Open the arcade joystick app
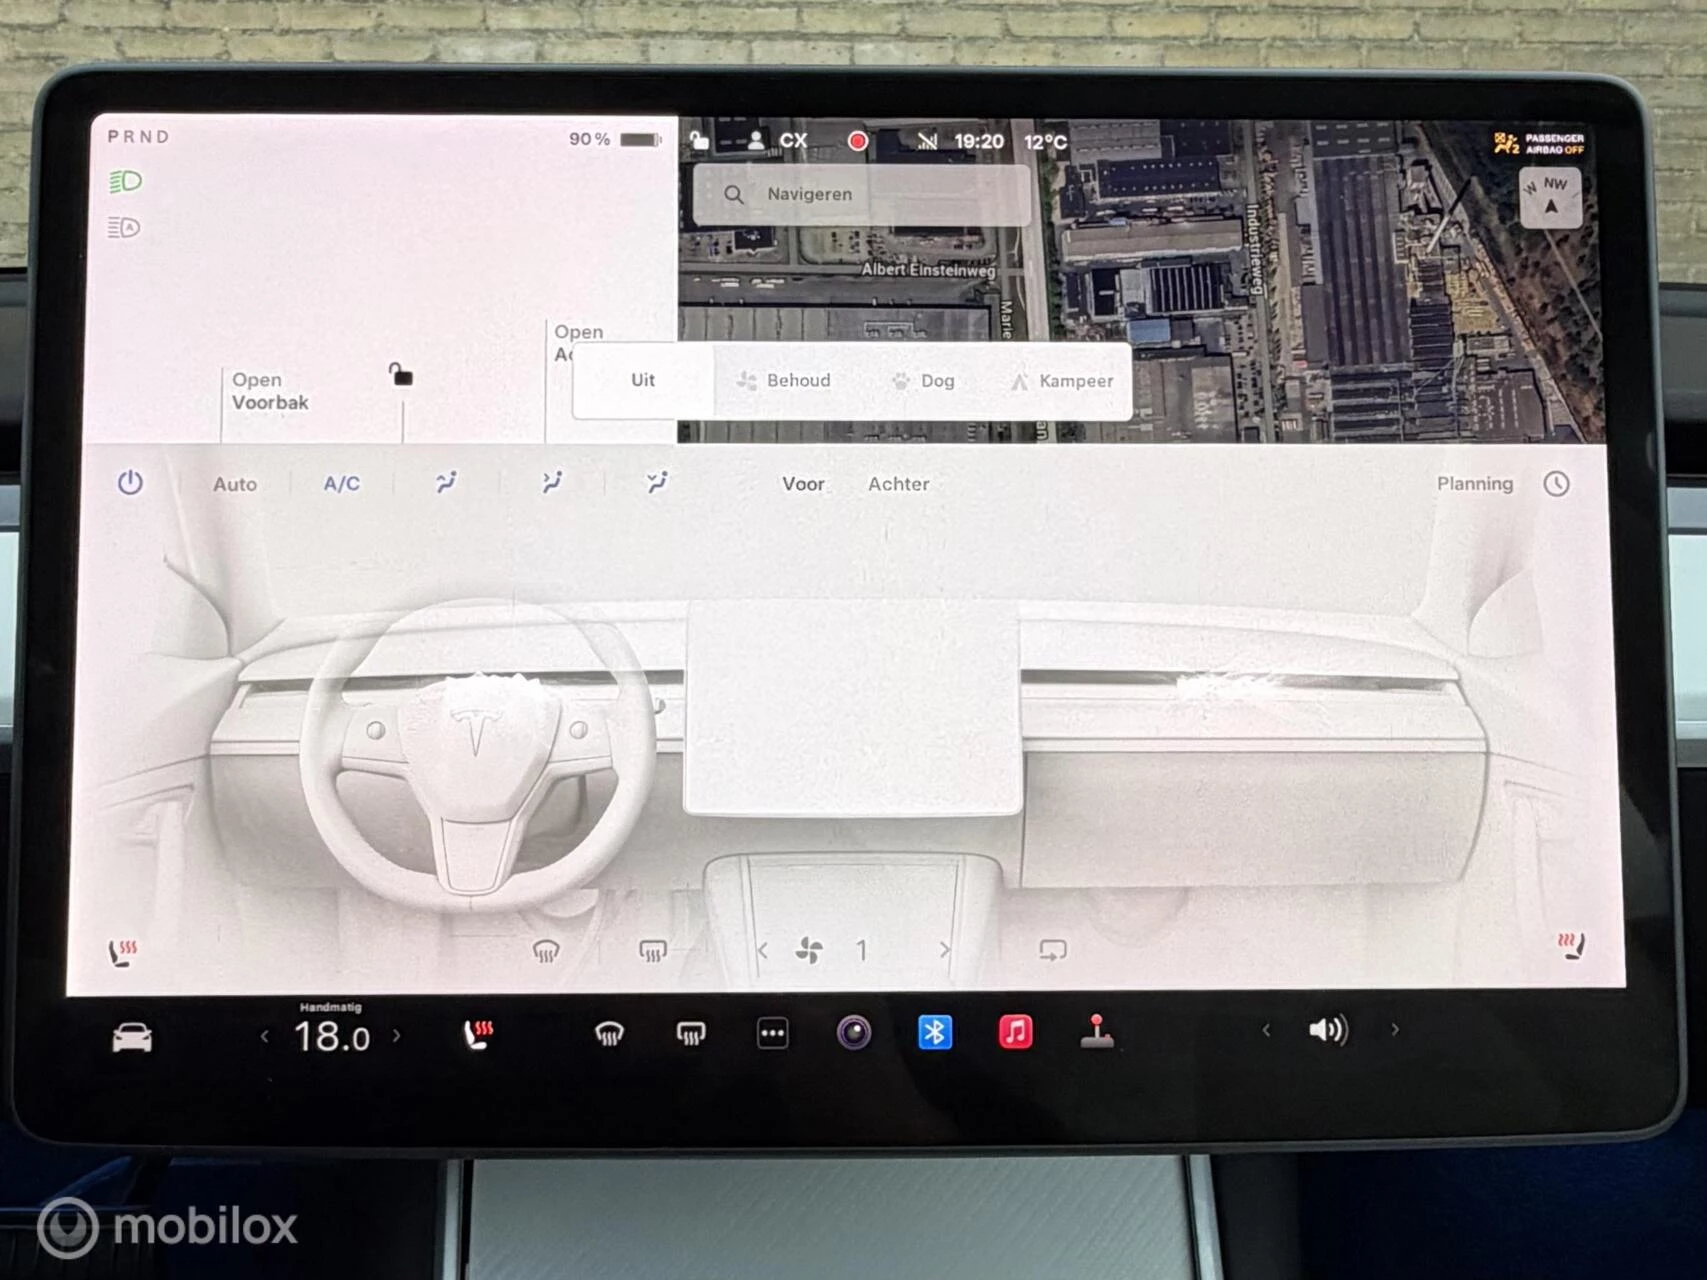 pos(1096,1032)
